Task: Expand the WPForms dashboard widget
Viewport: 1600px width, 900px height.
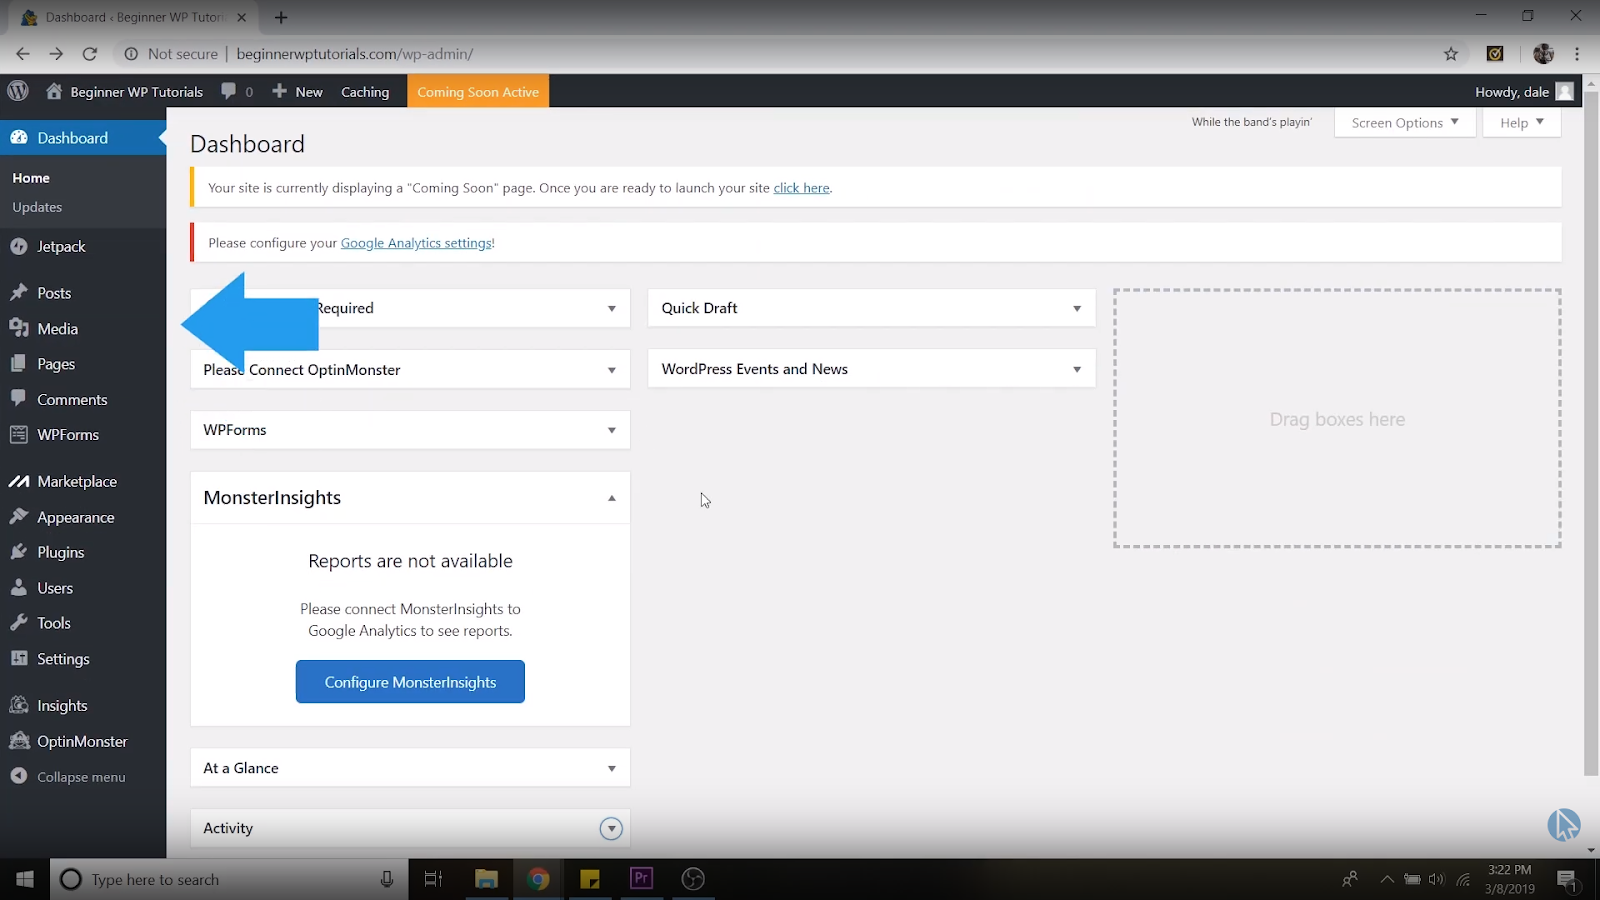Action: point(612,430)
